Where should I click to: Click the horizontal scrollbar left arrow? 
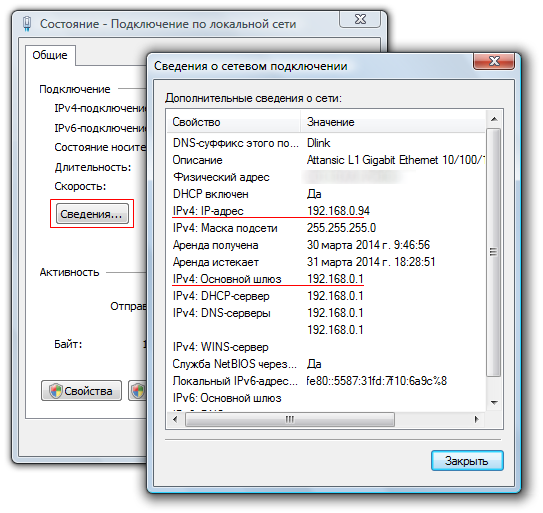175,419
